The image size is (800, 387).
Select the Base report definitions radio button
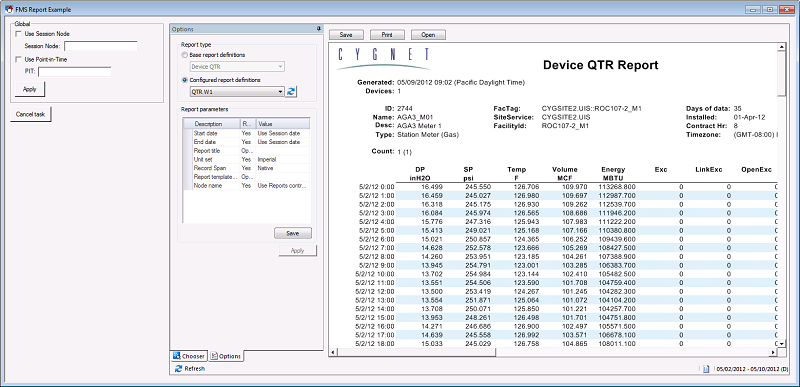point(185,55)
